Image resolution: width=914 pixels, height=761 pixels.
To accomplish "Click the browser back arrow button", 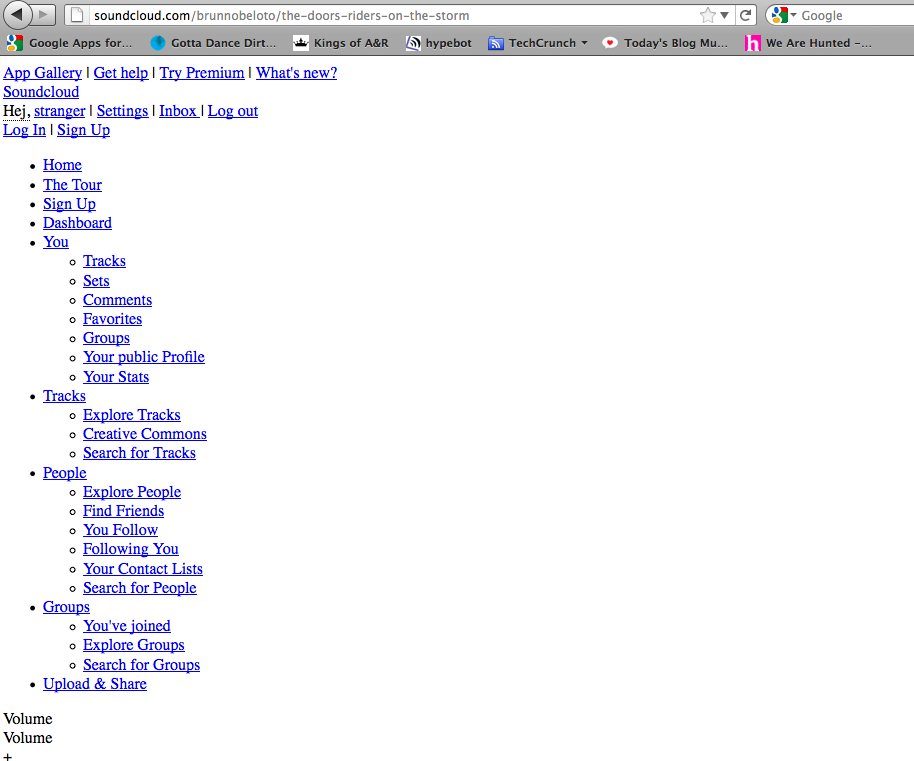I will coord(17,15).
